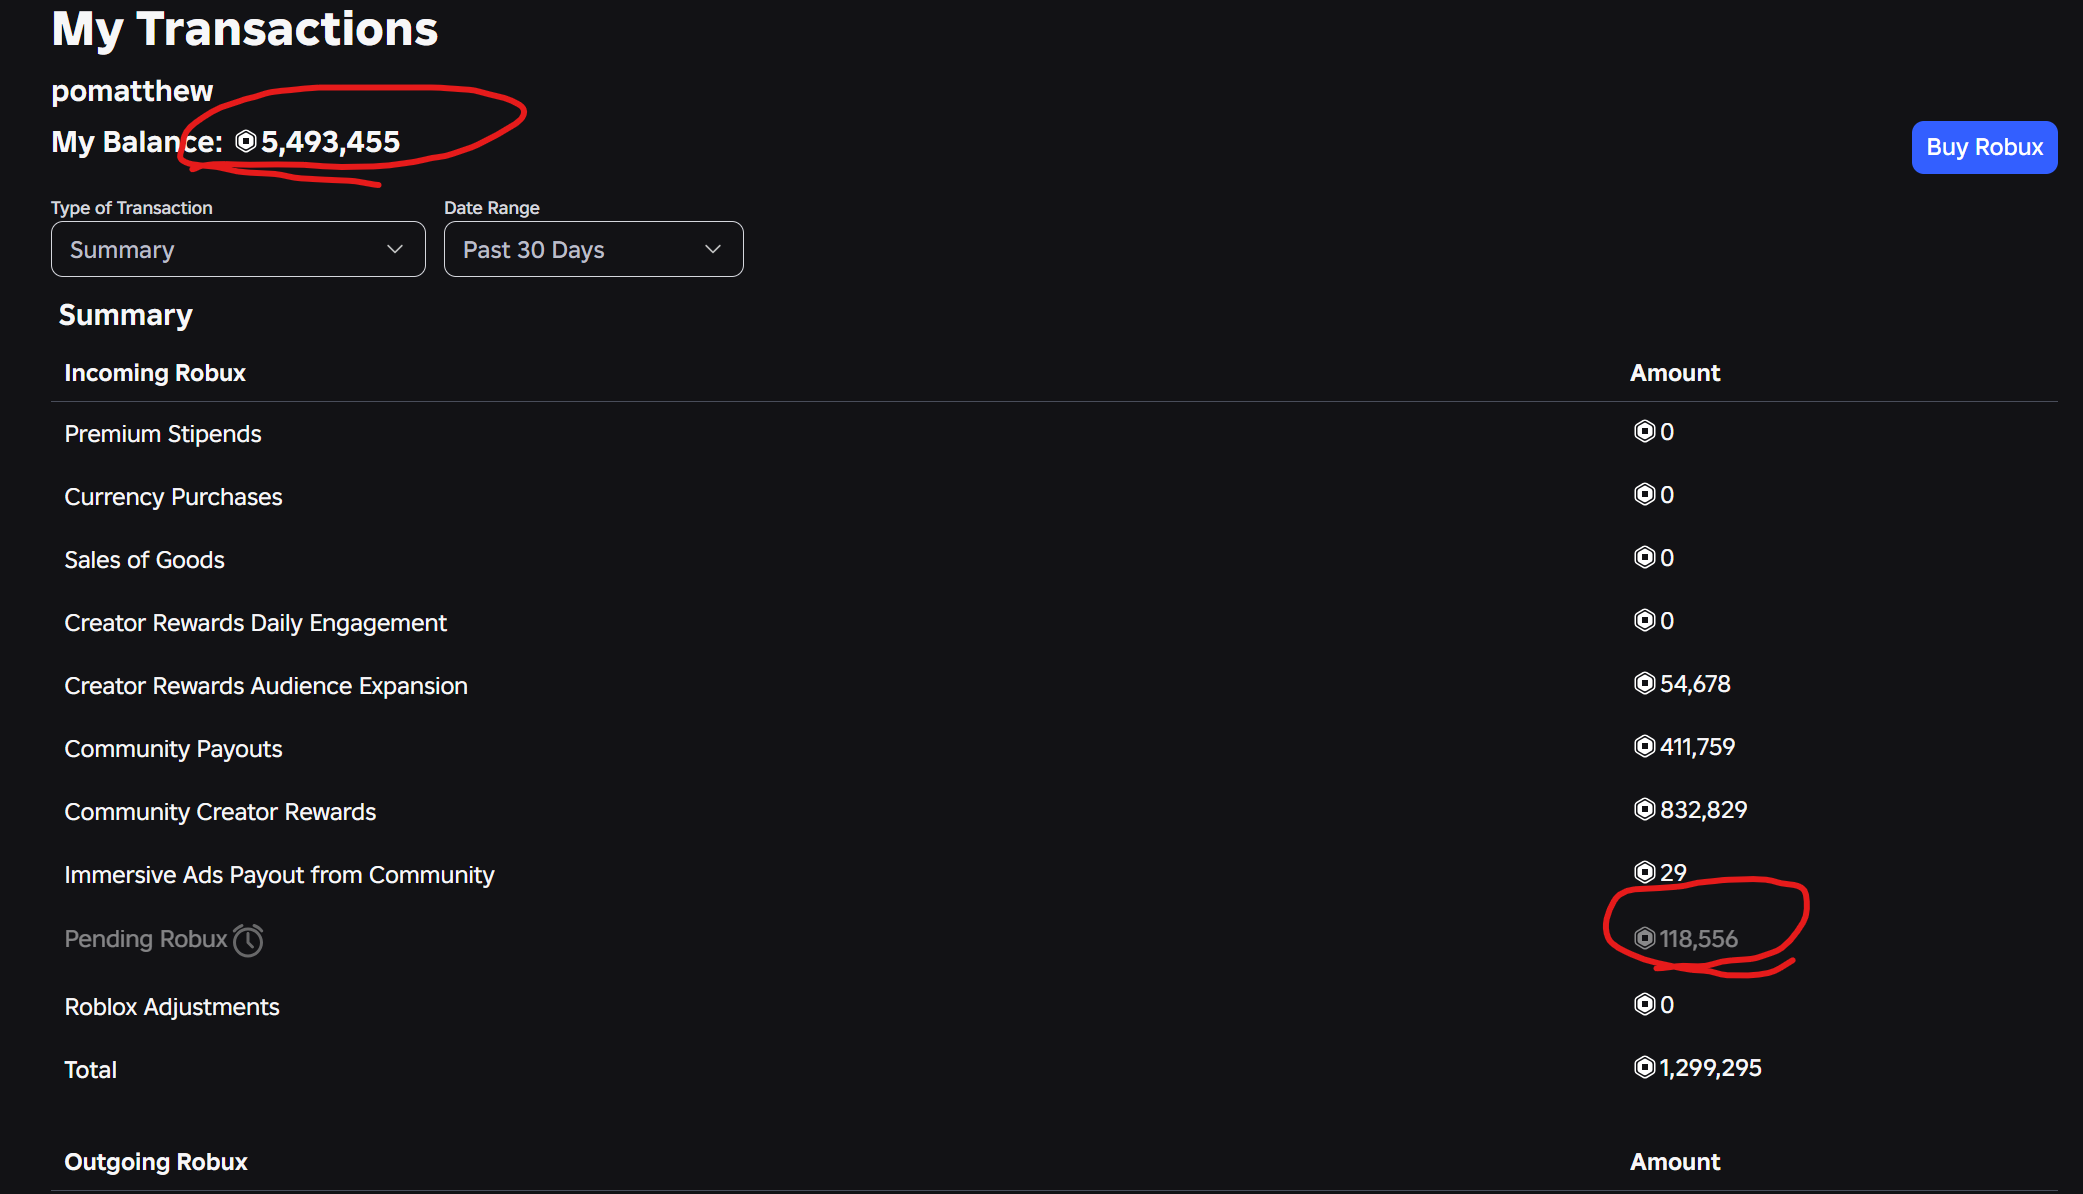Viewport: 2083px width, 1194px height.
Task: Select the Community Payouts row
Action: [x=1054, y=748]
